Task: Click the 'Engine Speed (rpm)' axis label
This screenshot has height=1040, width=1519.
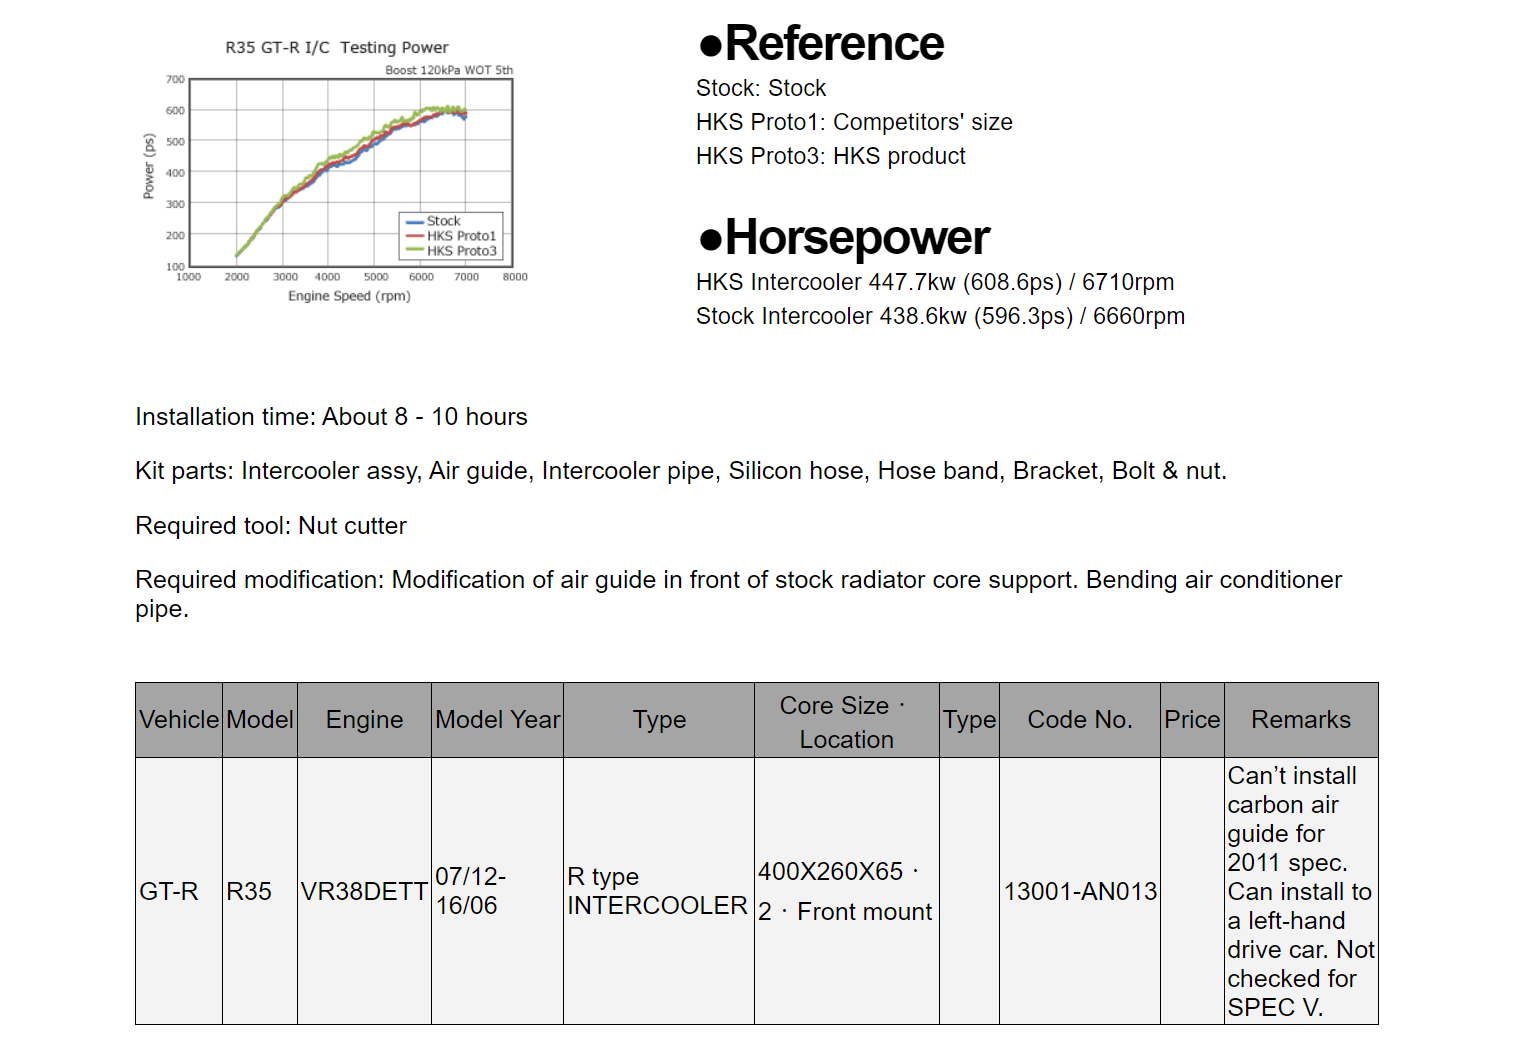Action: click(349, 296)
